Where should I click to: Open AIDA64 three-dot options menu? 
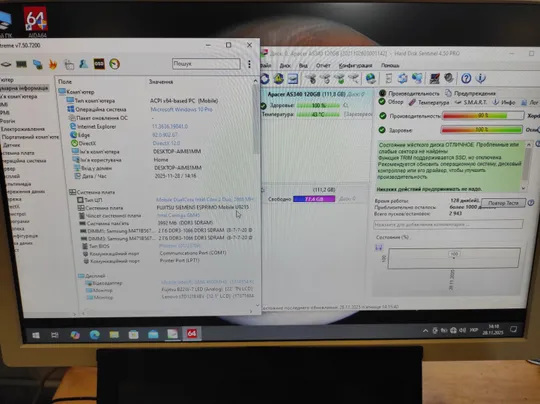coord(249,64)
